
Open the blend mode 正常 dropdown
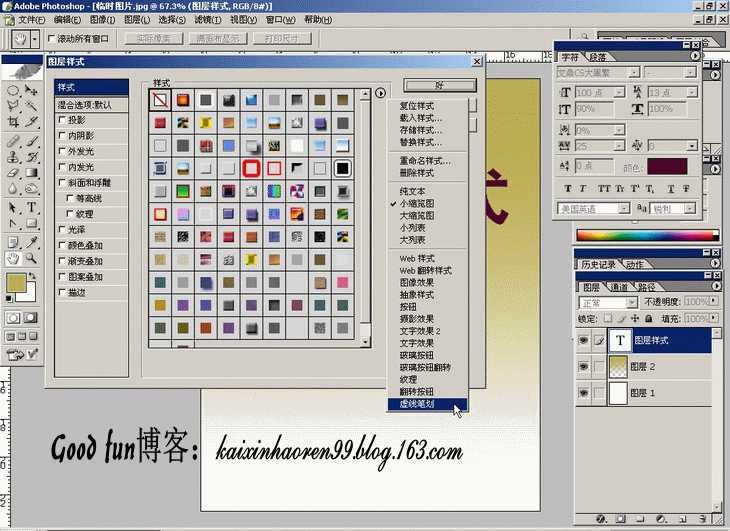coord(608,303)
